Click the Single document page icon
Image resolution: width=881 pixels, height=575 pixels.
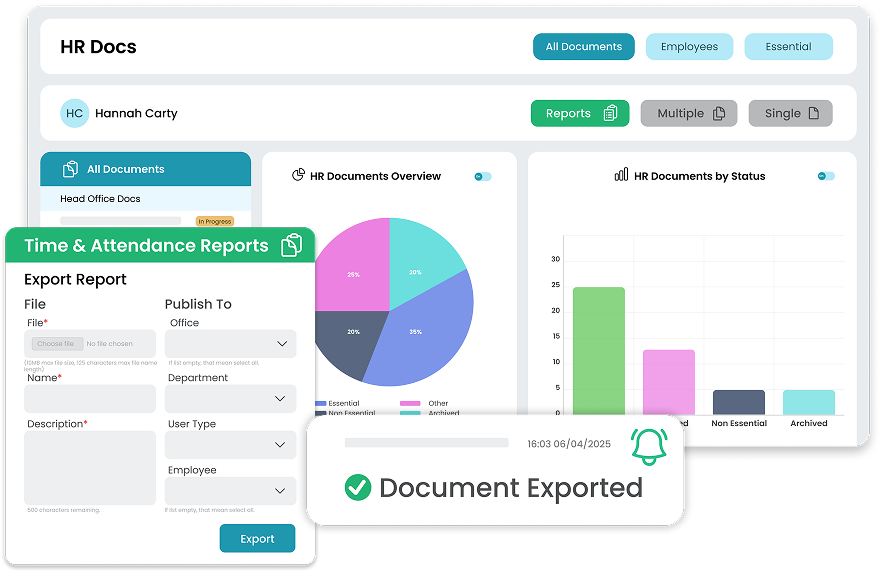point(813,113)
